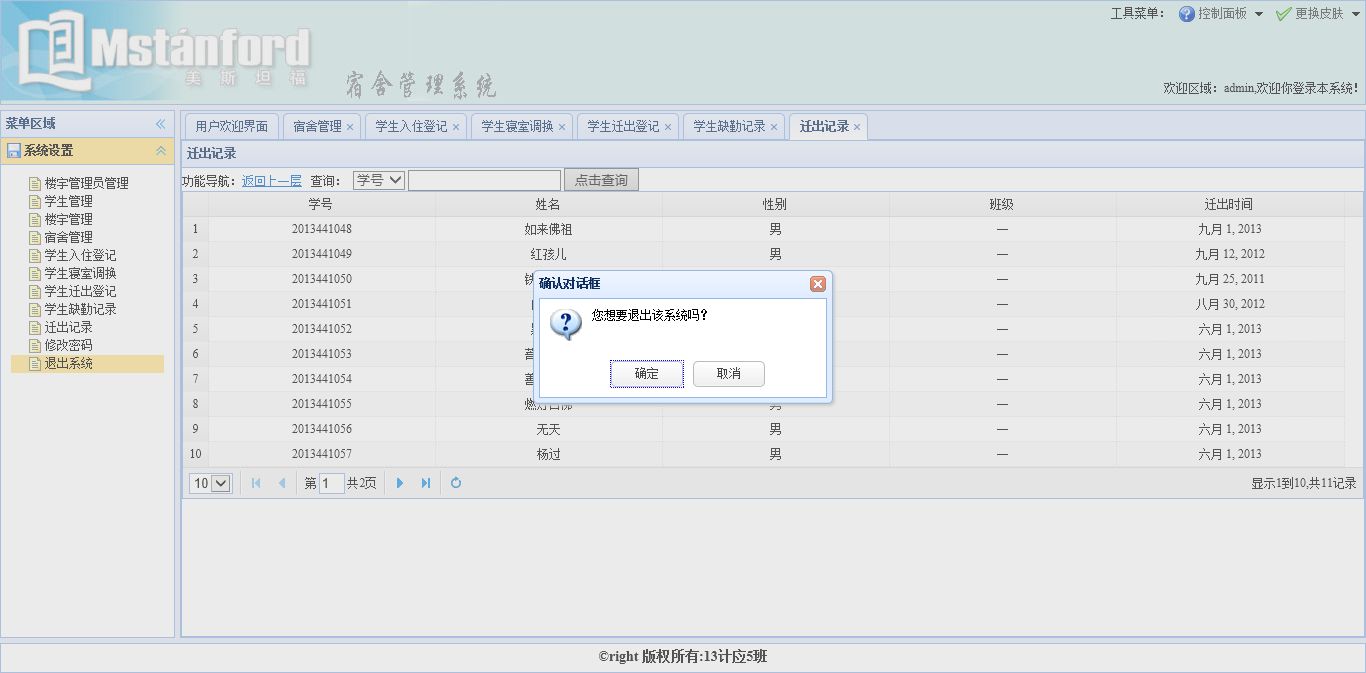The image size is (1366, 673).
Task: Go to first page pagination icon
Action: [x=256, y=483]
